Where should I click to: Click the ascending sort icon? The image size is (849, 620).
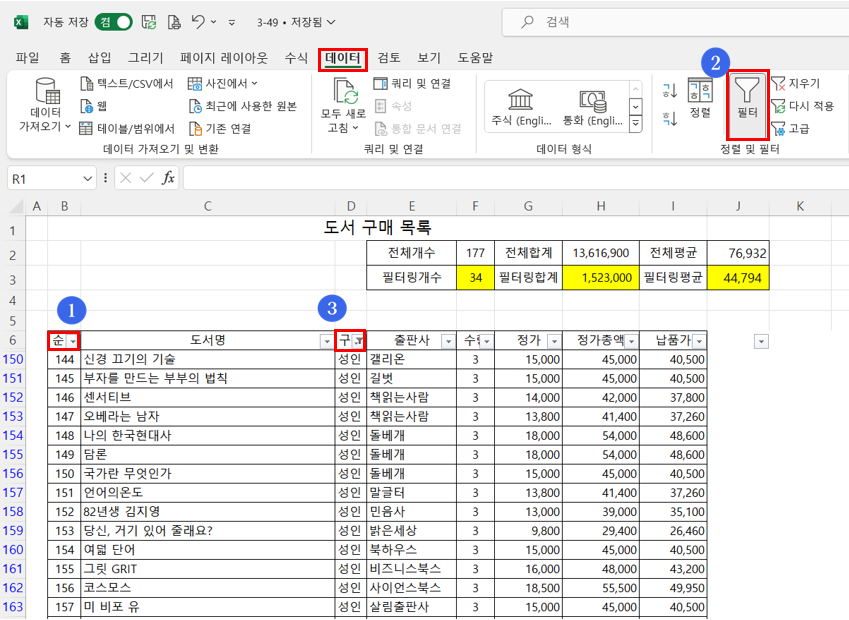[x=670, y=90]
